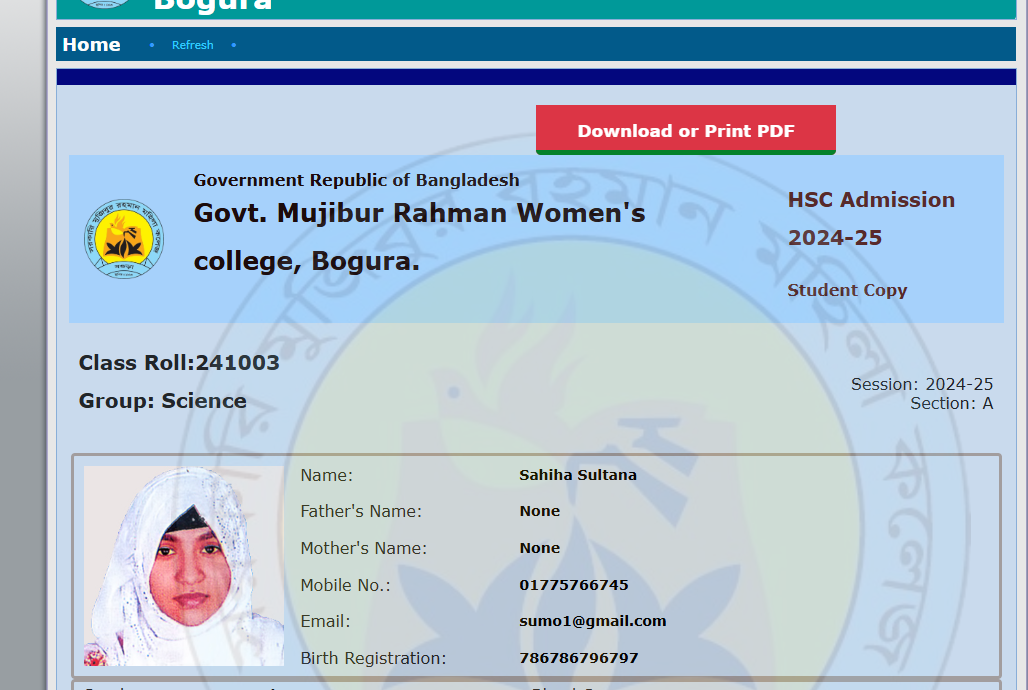The height and width of the screenshot is (690, 1028).
Task: Click the Father's Name value None
Action: 539,511
